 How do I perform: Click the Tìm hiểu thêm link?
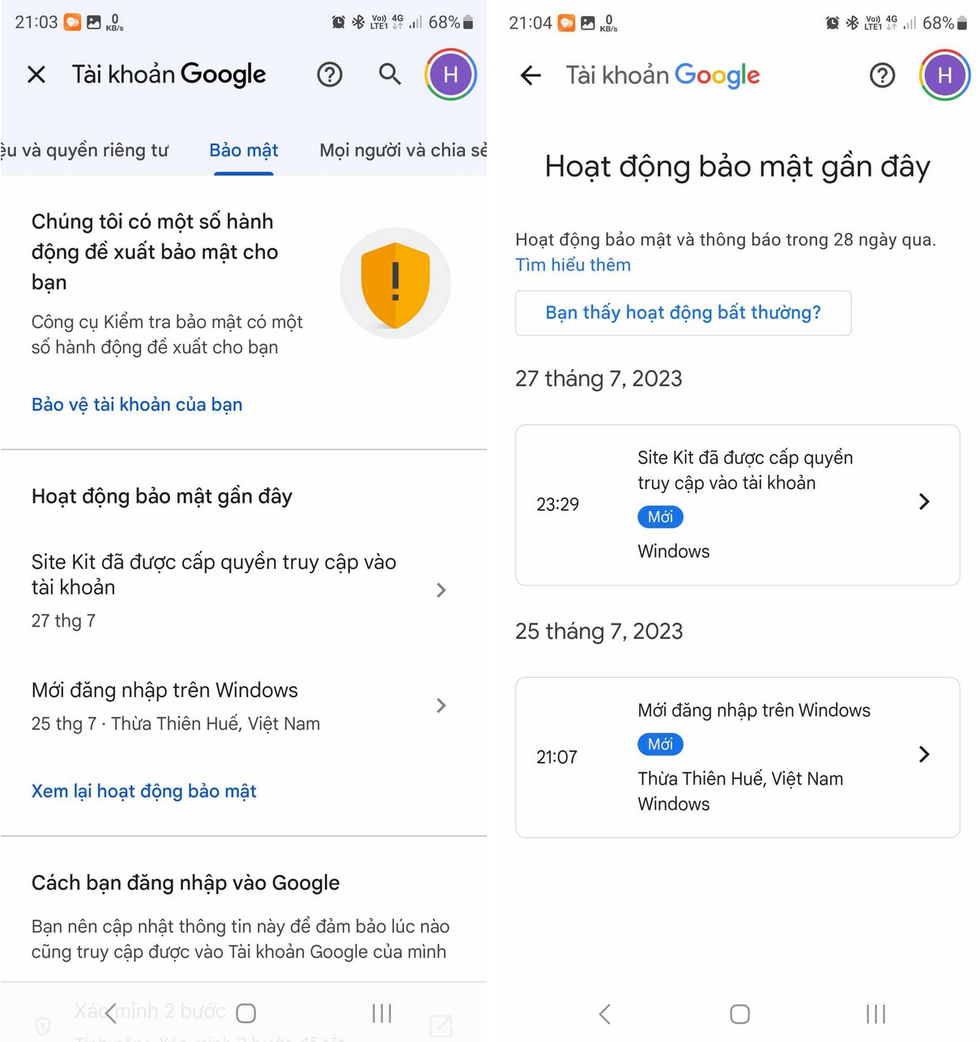573,264
